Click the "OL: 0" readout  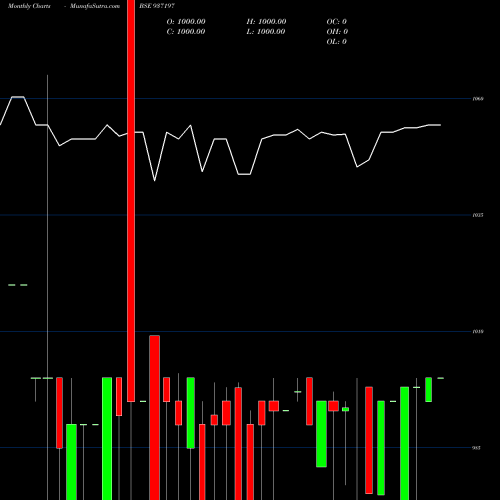pyautogui.click(x=337, y=42)
